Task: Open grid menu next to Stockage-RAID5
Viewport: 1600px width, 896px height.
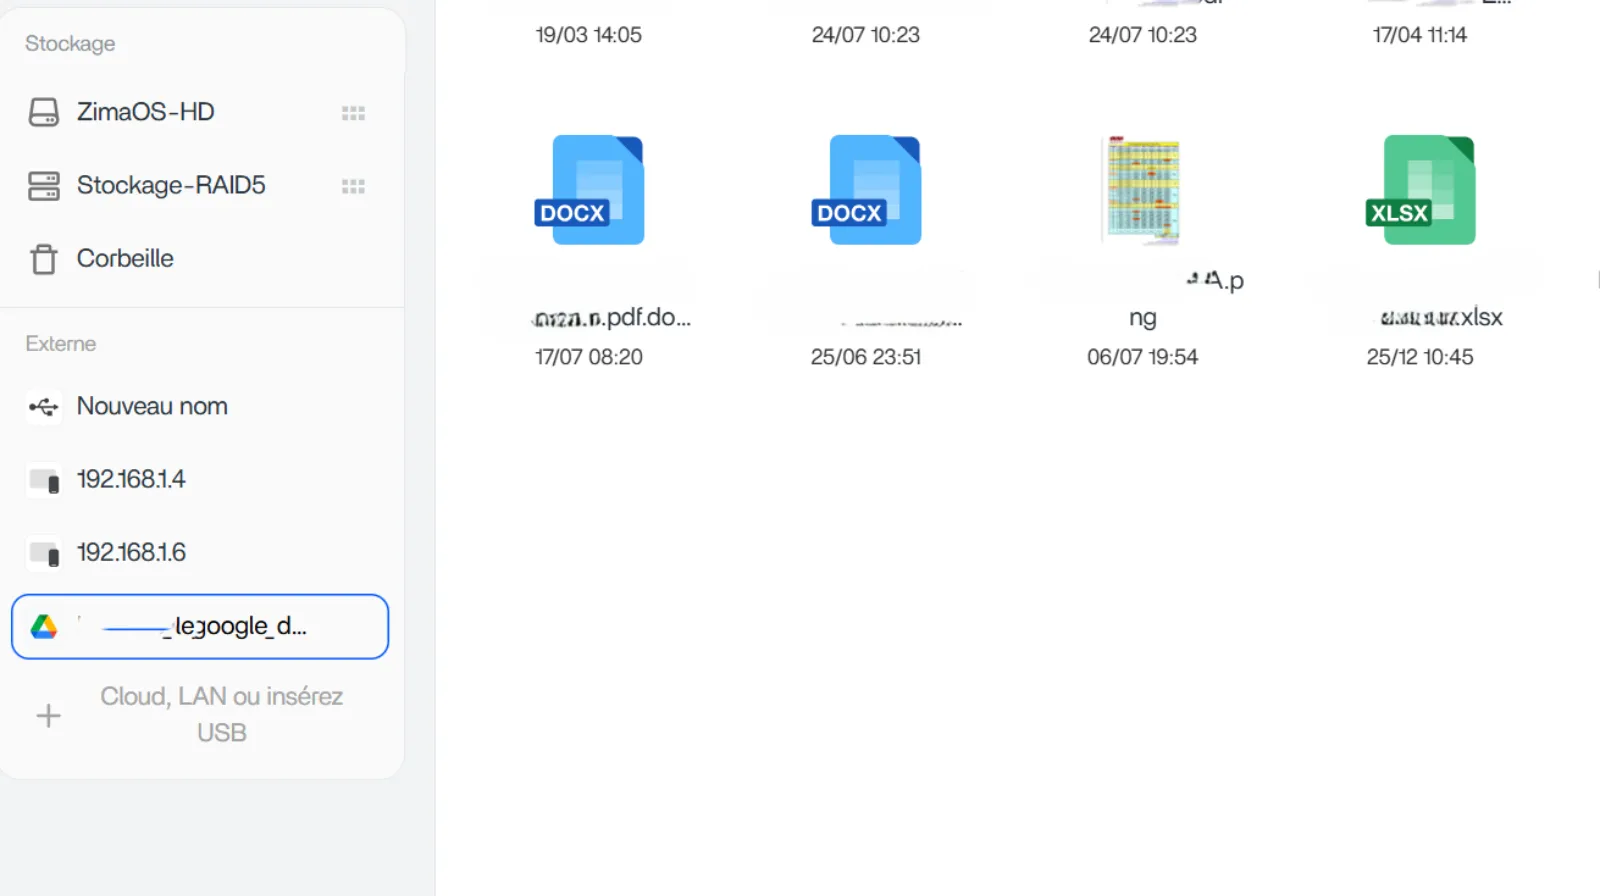Action: point(353,187)
